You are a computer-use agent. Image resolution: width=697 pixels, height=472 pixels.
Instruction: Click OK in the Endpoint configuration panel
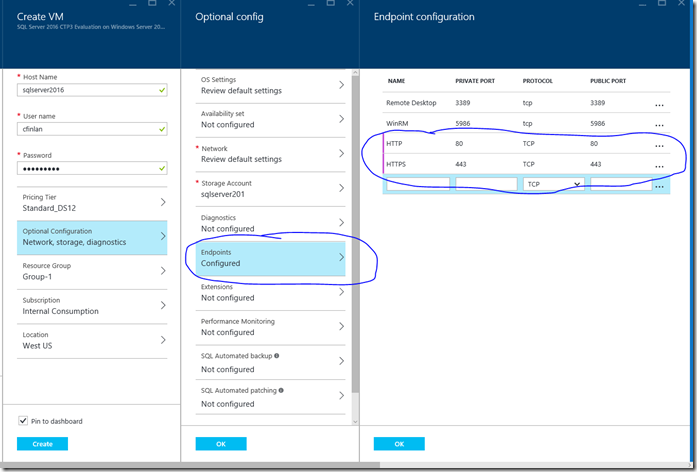coord(399,443)
